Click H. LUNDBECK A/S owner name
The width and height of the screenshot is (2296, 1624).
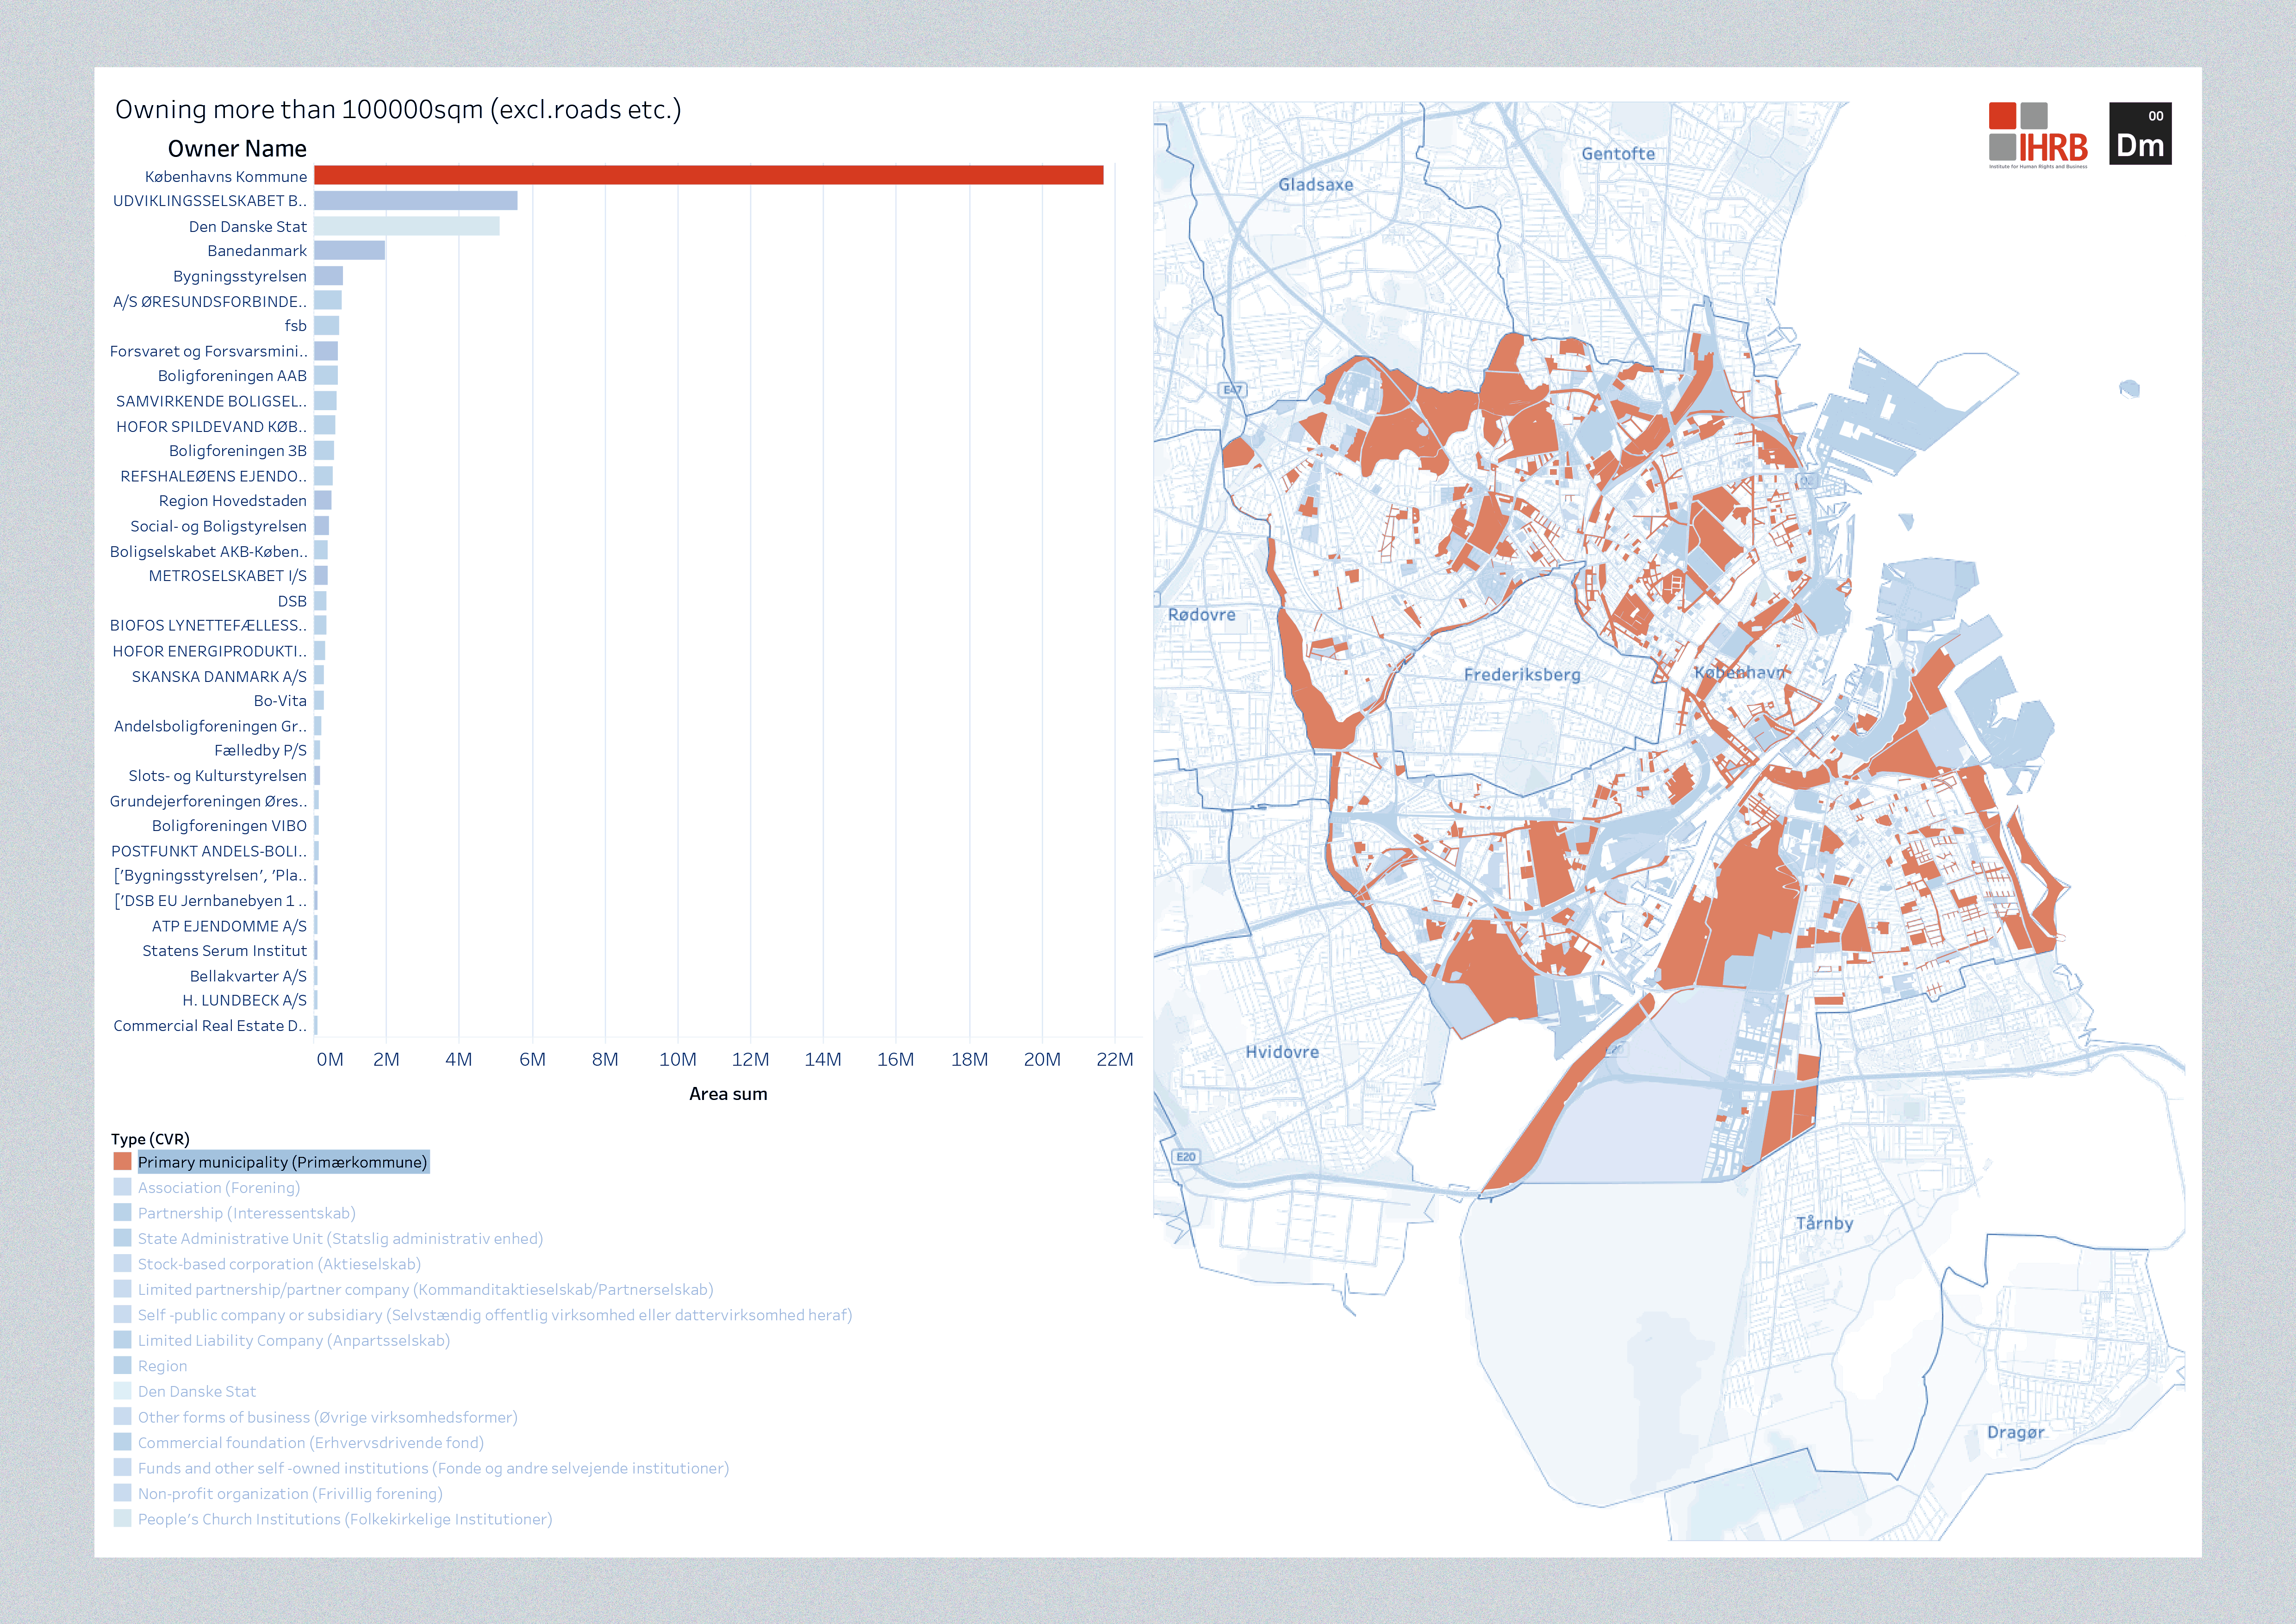coord(245,1000)
